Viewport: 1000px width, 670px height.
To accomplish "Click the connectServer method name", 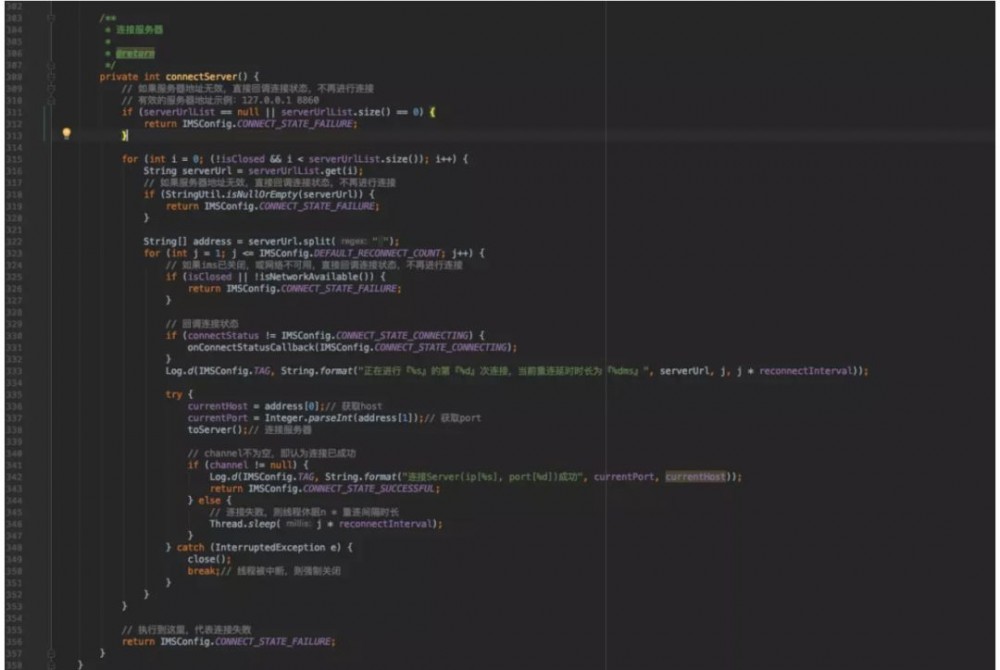I will [202, 76].
